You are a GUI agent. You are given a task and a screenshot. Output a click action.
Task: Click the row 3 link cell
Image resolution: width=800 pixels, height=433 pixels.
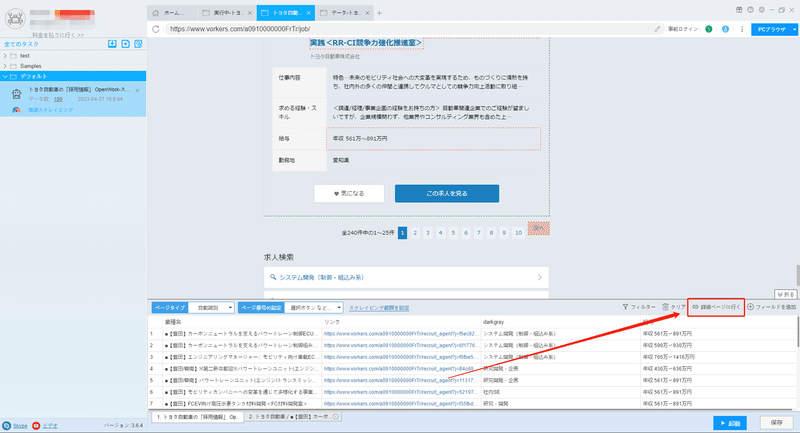[401, 357]
